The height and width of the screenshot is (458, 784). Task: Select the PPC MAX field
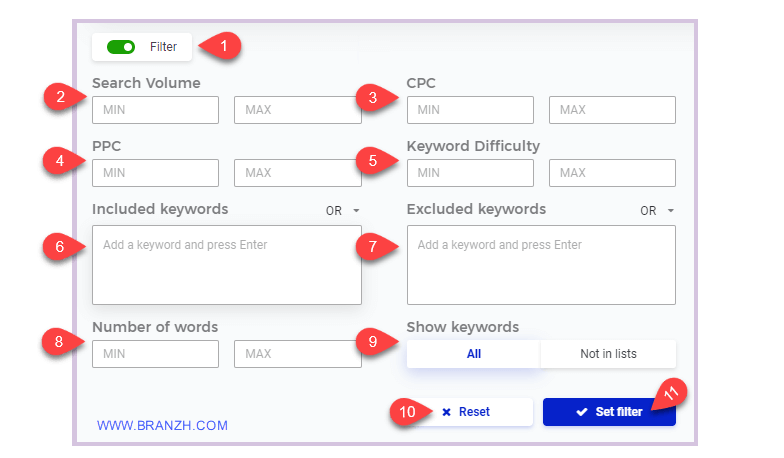coord(298,173)
